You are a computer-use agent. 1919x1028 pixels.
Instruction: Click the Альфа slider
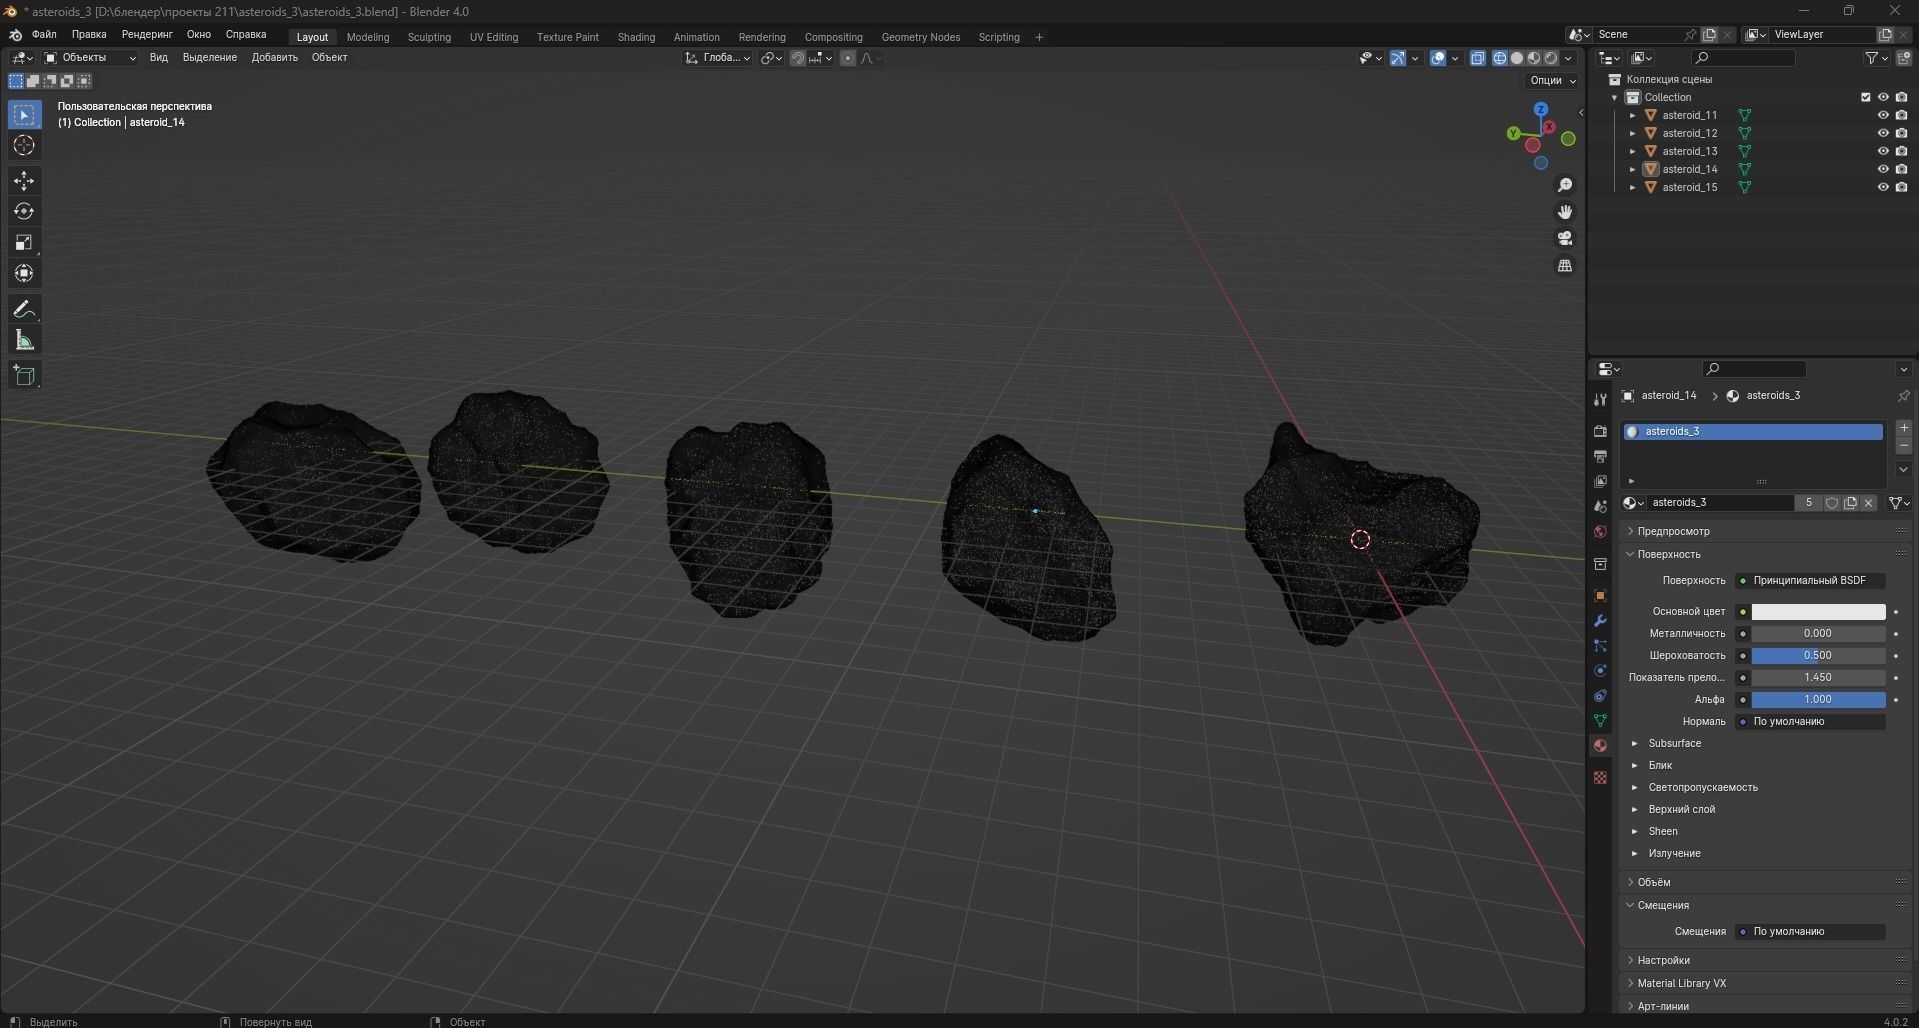pyautogui.click(x=1818, y=699)
